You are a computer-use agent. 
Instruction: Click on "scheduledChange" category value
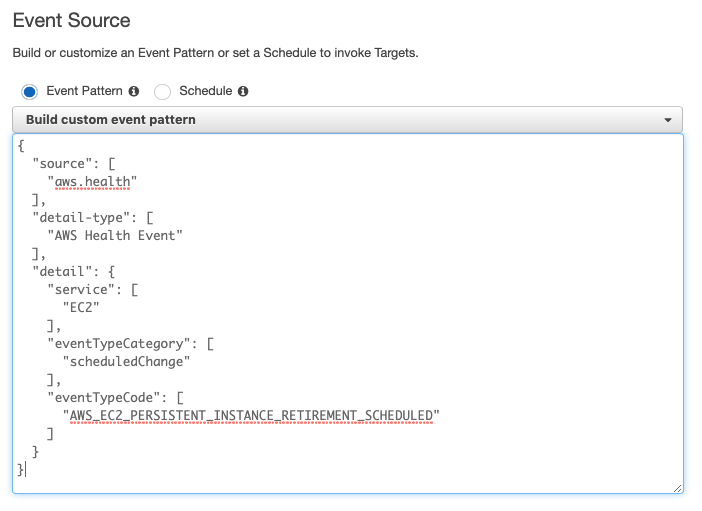pyautogui.click(x=126, y=361)
